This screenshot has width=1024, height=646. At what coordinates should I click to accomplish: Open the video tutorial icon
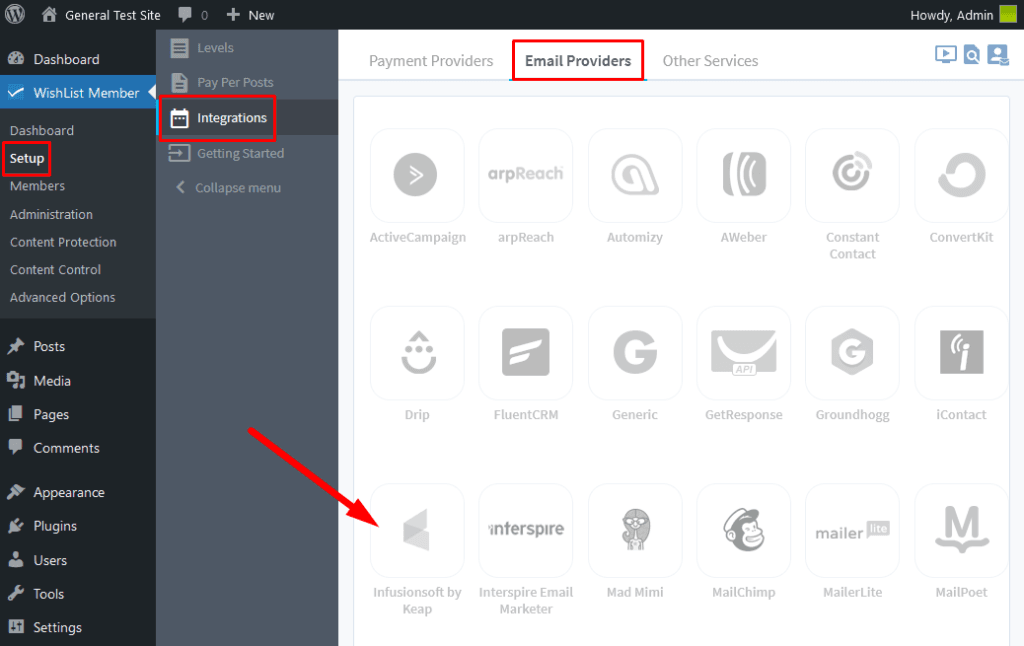click(946, 55)
